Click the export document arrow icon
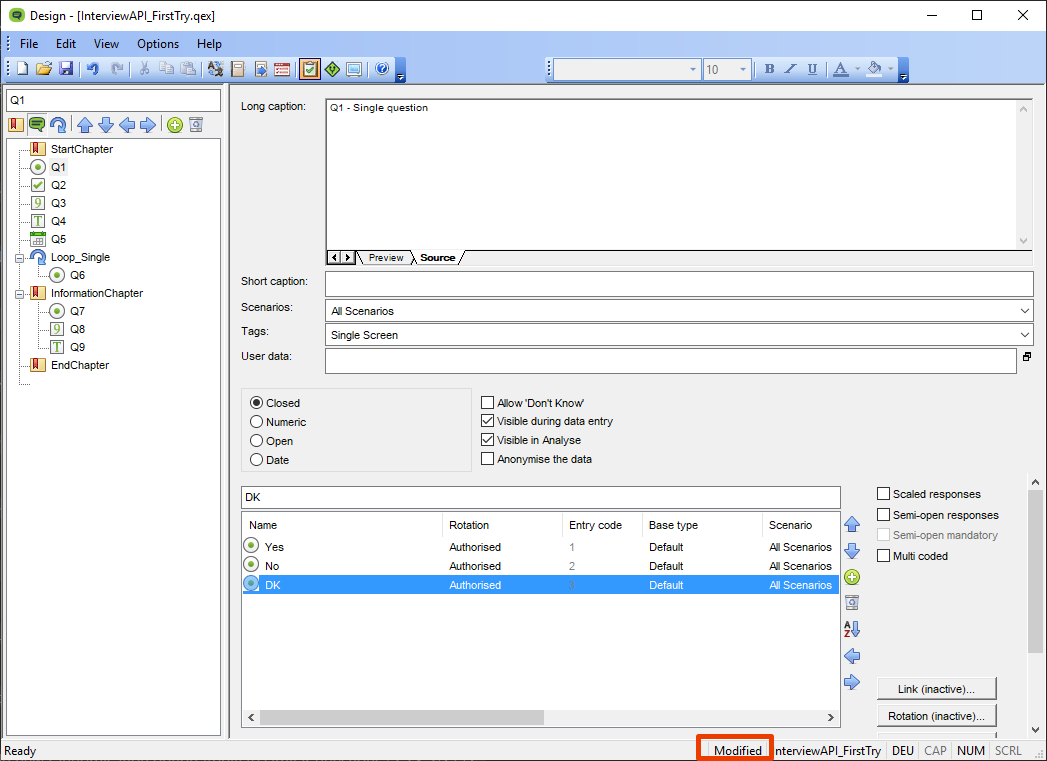The height and width of the screenshot is (761, 1047). tap(260, 69)
